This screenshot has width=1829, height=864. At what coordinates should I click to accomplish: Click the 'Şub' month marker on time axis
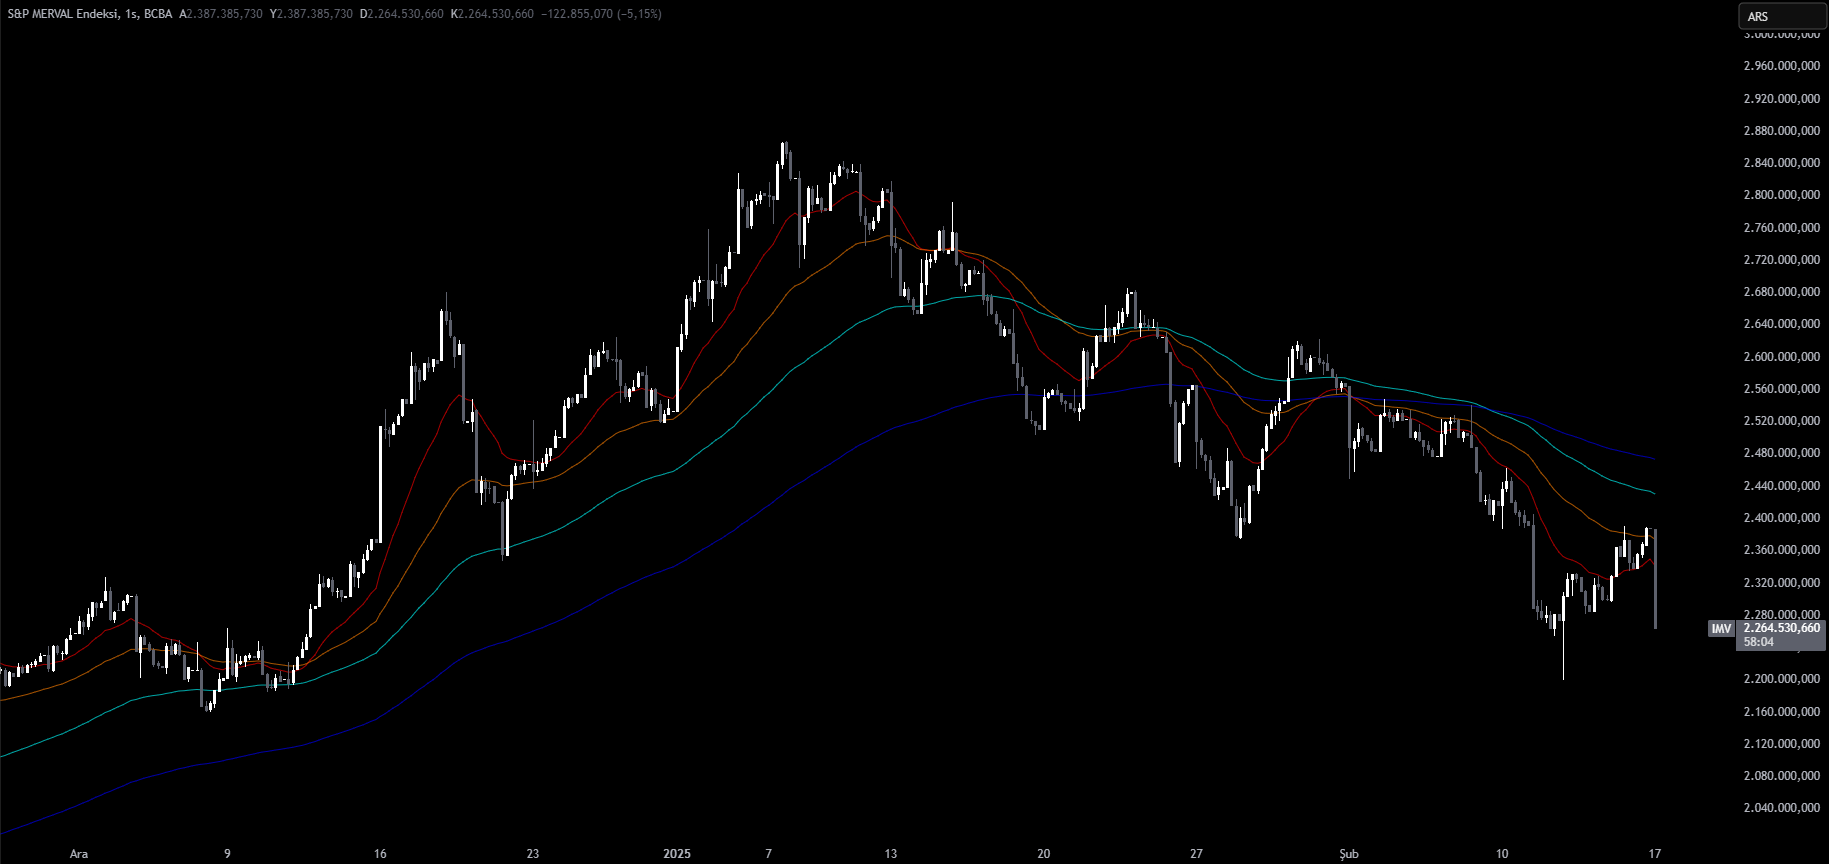pos(1349,853)
